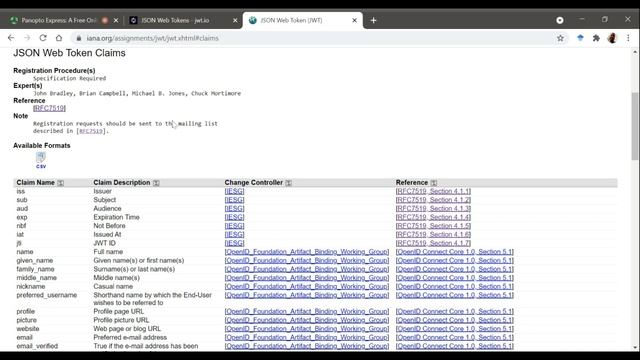The width and height of the screenshot is (640, 360).
Task: Close the JSON Web Token (JWT) tab
Action: pyautogui.click(x=354, y=20)
